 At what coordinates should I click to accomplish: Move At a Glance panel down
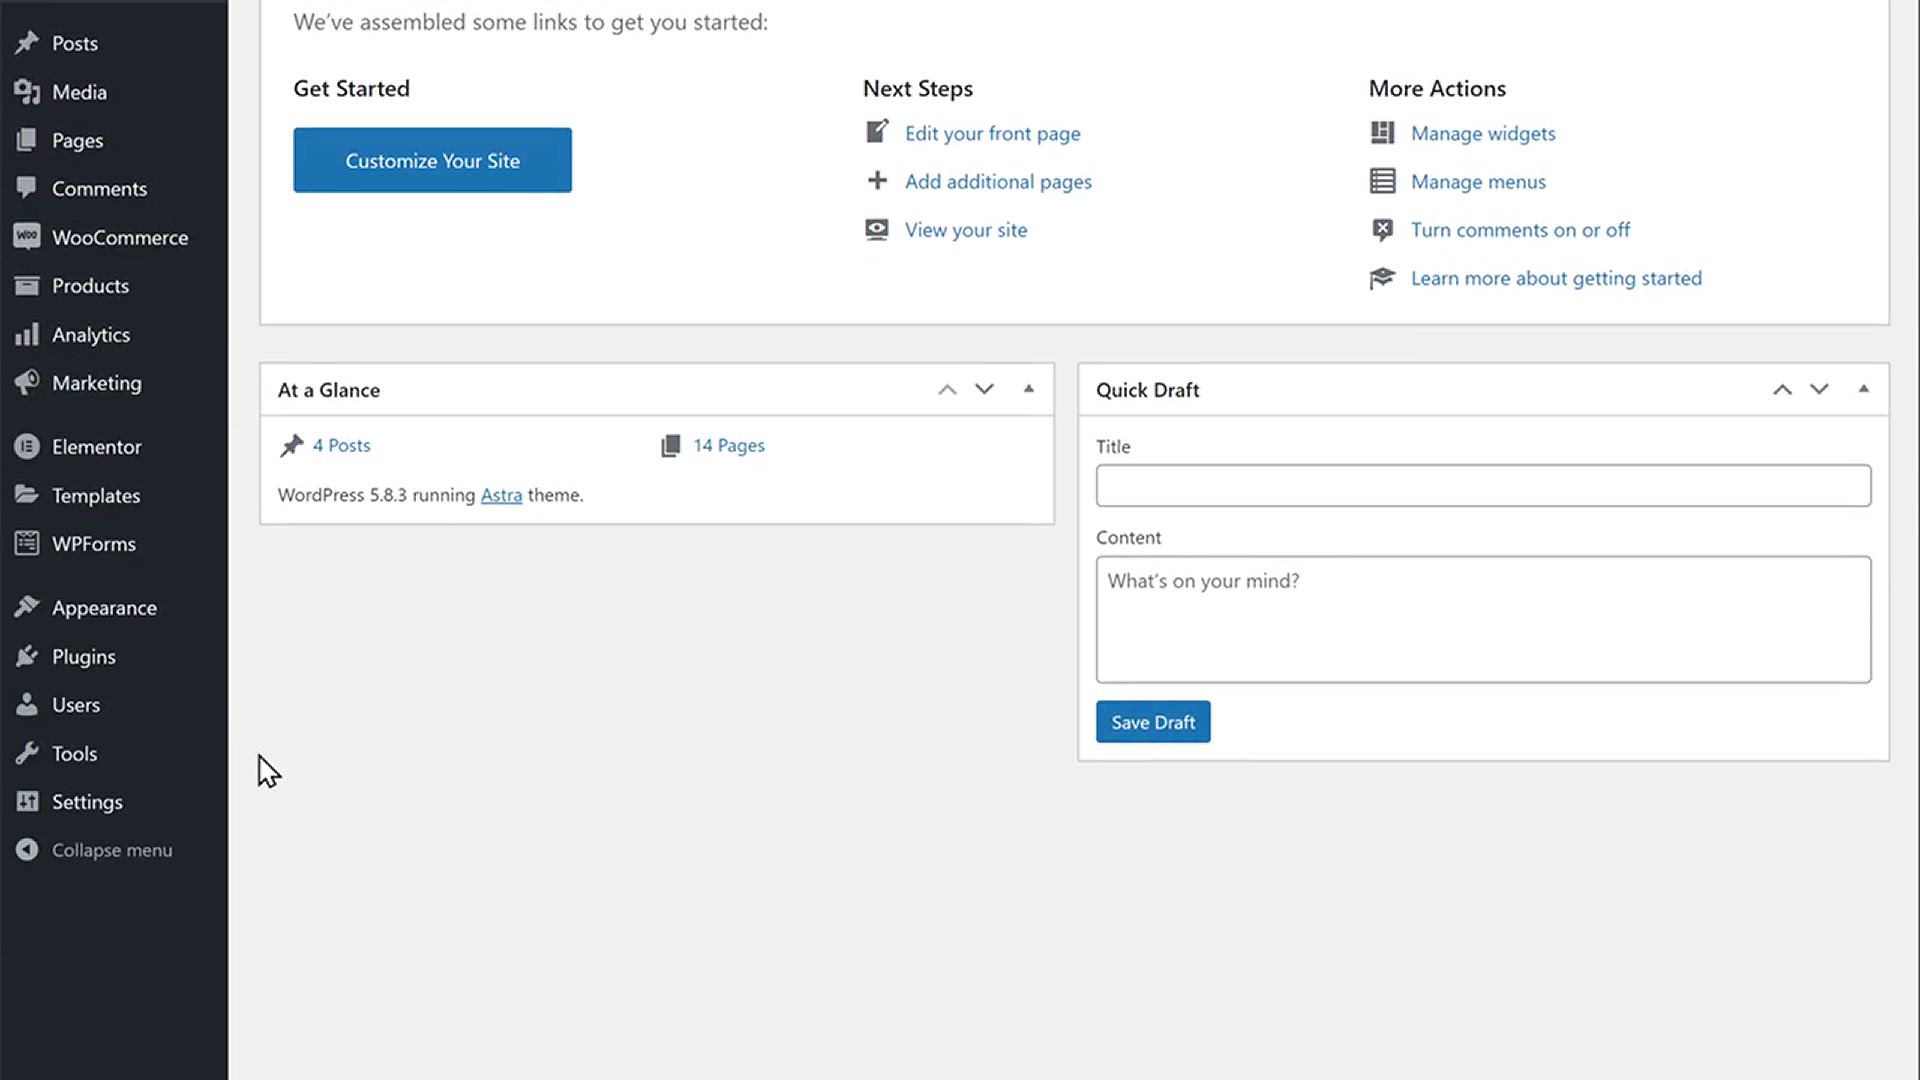985,390
